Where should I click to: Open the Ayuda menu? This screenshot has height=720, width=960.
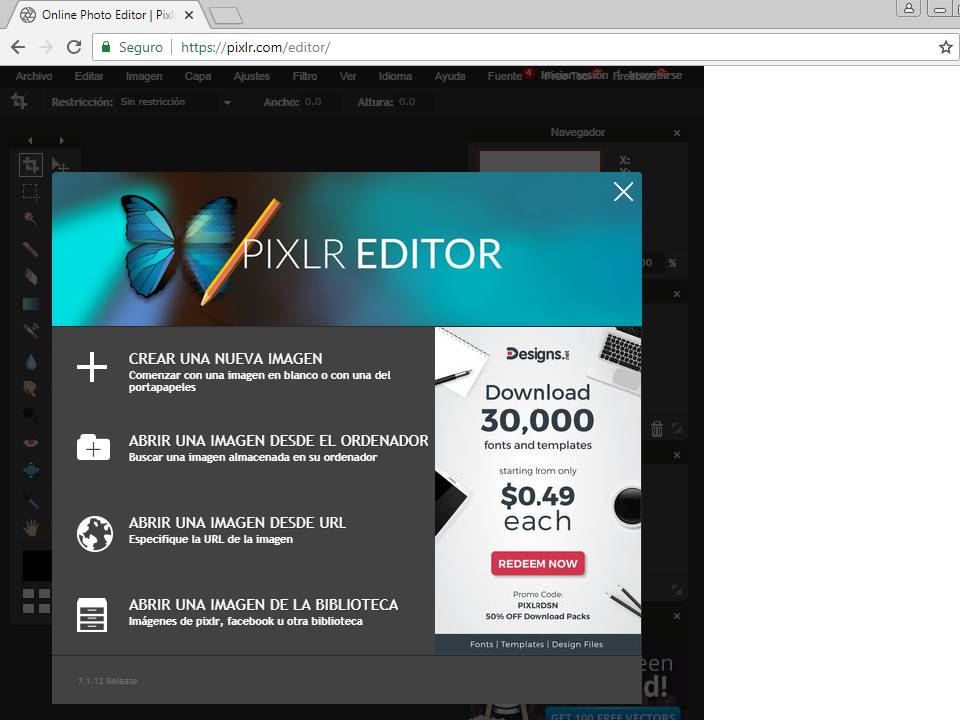(x=450, y=76)
